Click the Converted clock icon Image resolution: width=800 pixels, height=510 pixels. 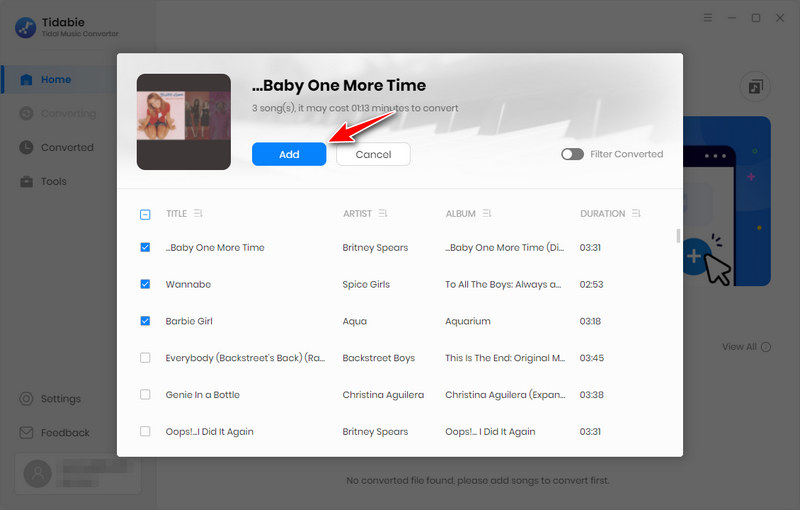coord(26,147)
